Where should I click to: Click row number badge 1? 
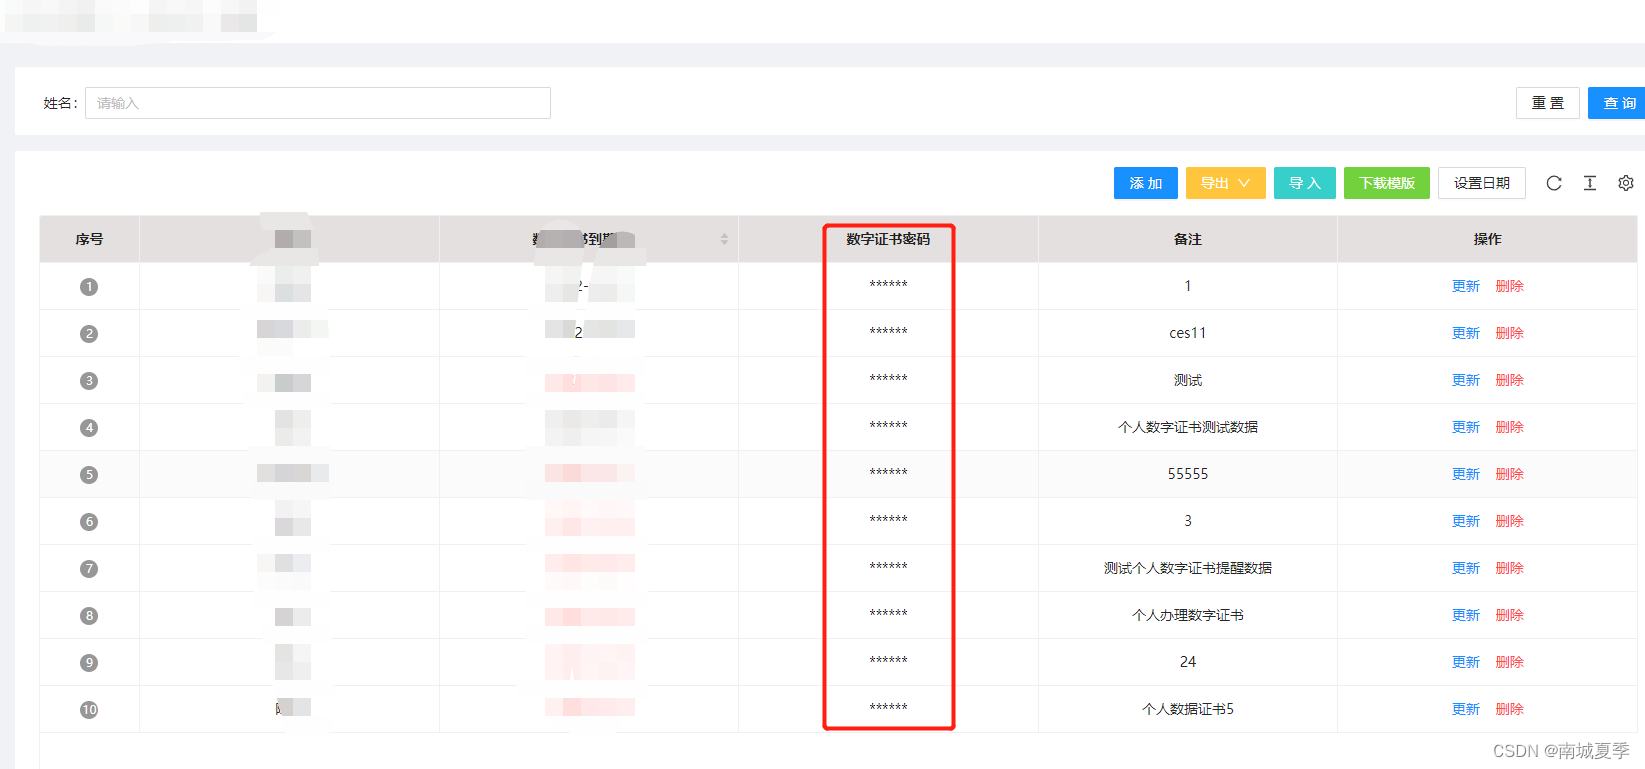[x=89, y=287]
